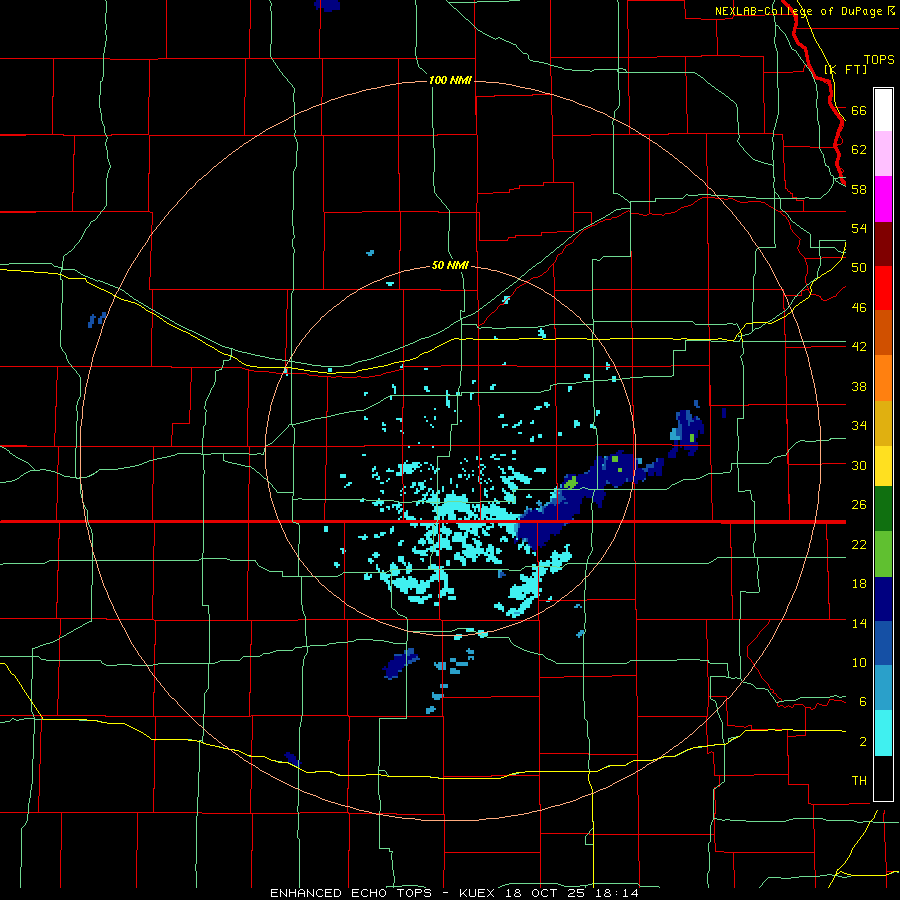Click the legend value 42
The height and width of the screenshot is (900, 900).
[x=859, y=347]
